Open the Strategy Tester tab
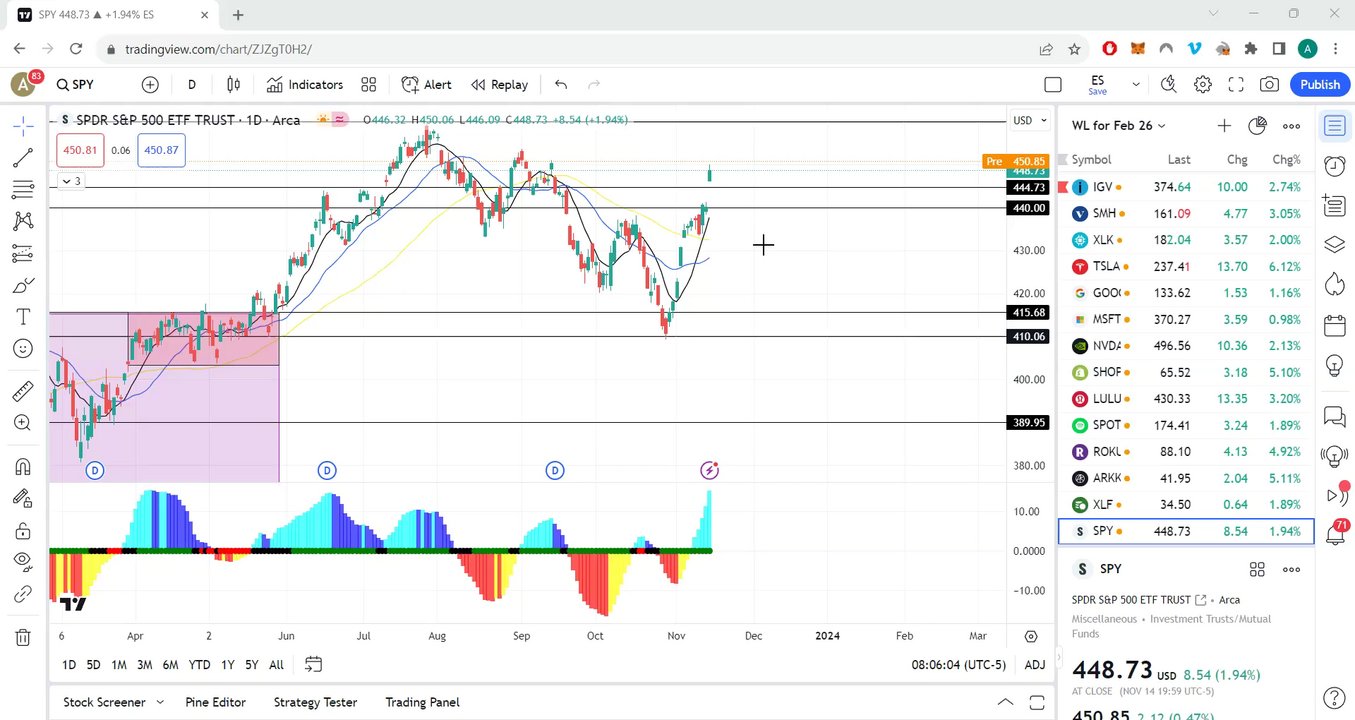 (315, 702)
